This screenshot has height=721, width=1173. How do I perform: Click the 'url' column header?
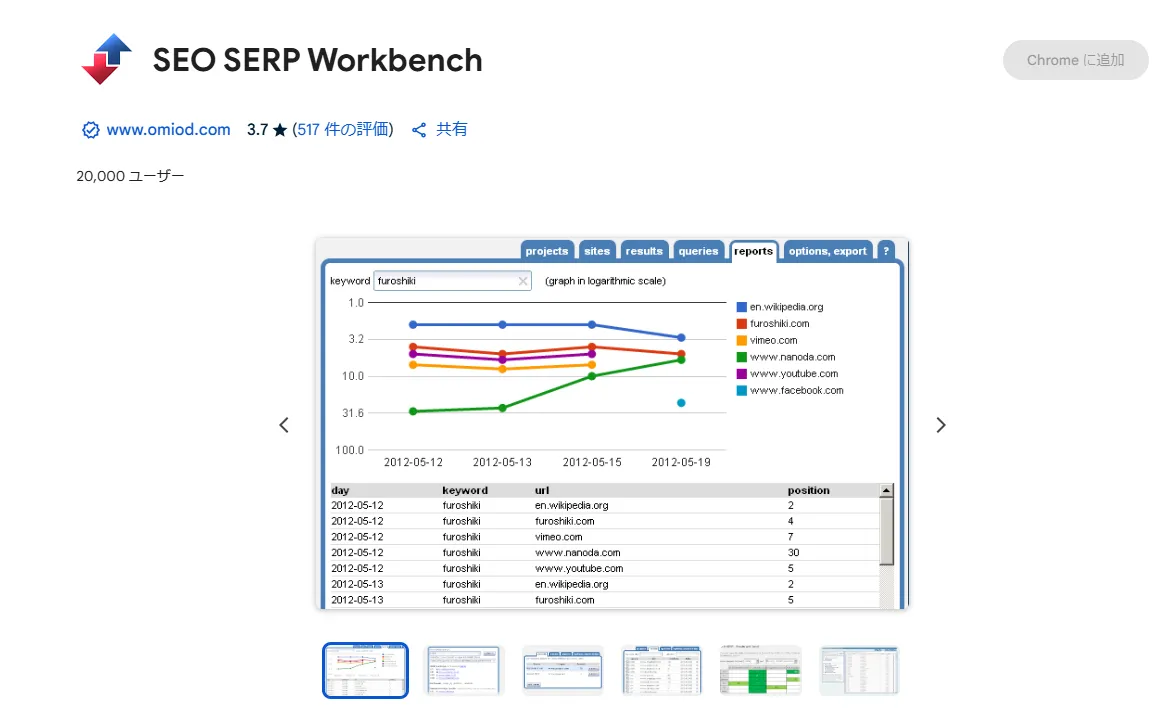click(542, 491)
